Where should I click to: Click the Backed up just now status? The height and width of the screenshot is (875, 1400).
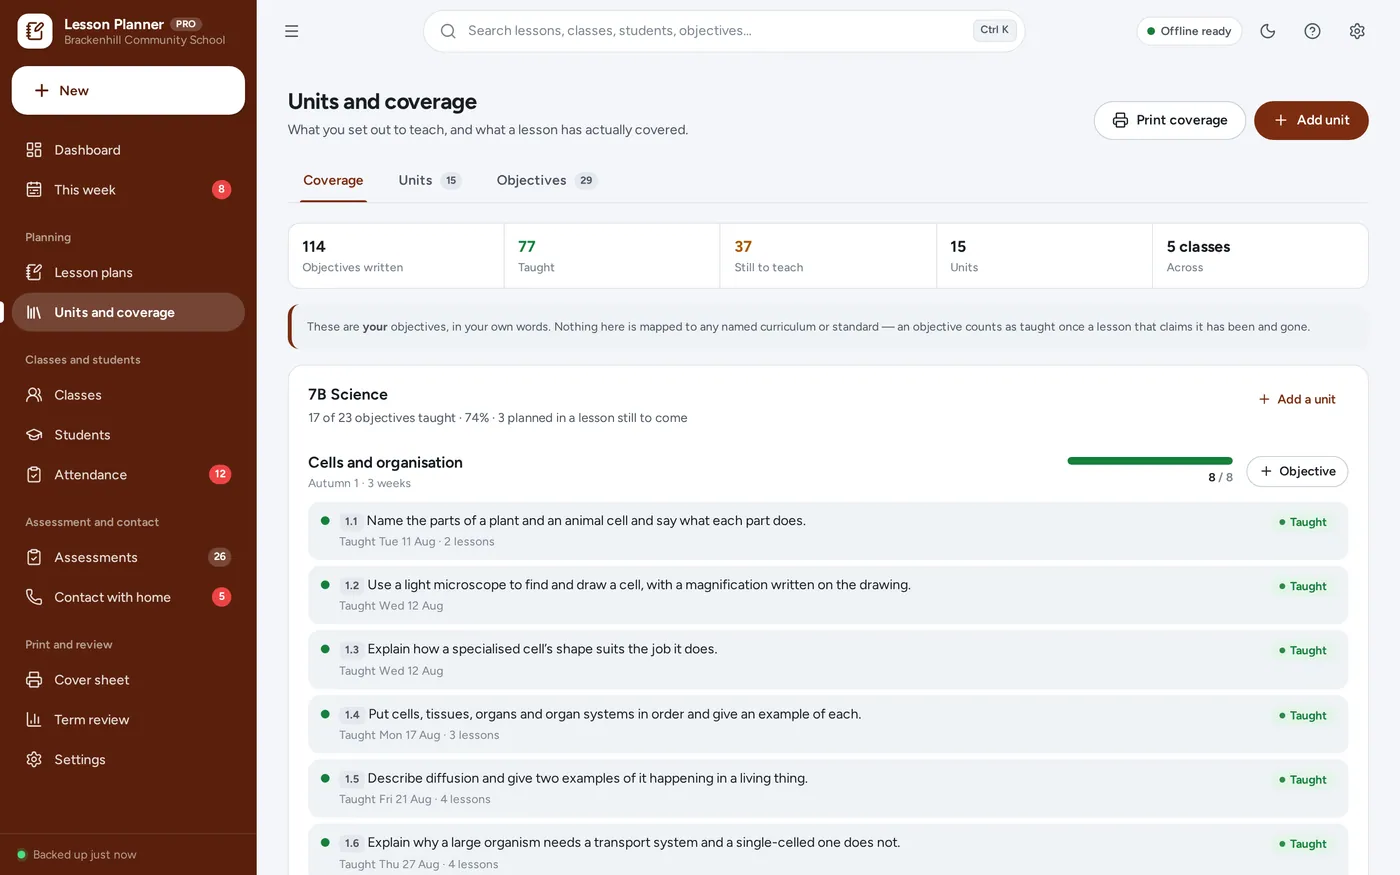pos(77,855)
